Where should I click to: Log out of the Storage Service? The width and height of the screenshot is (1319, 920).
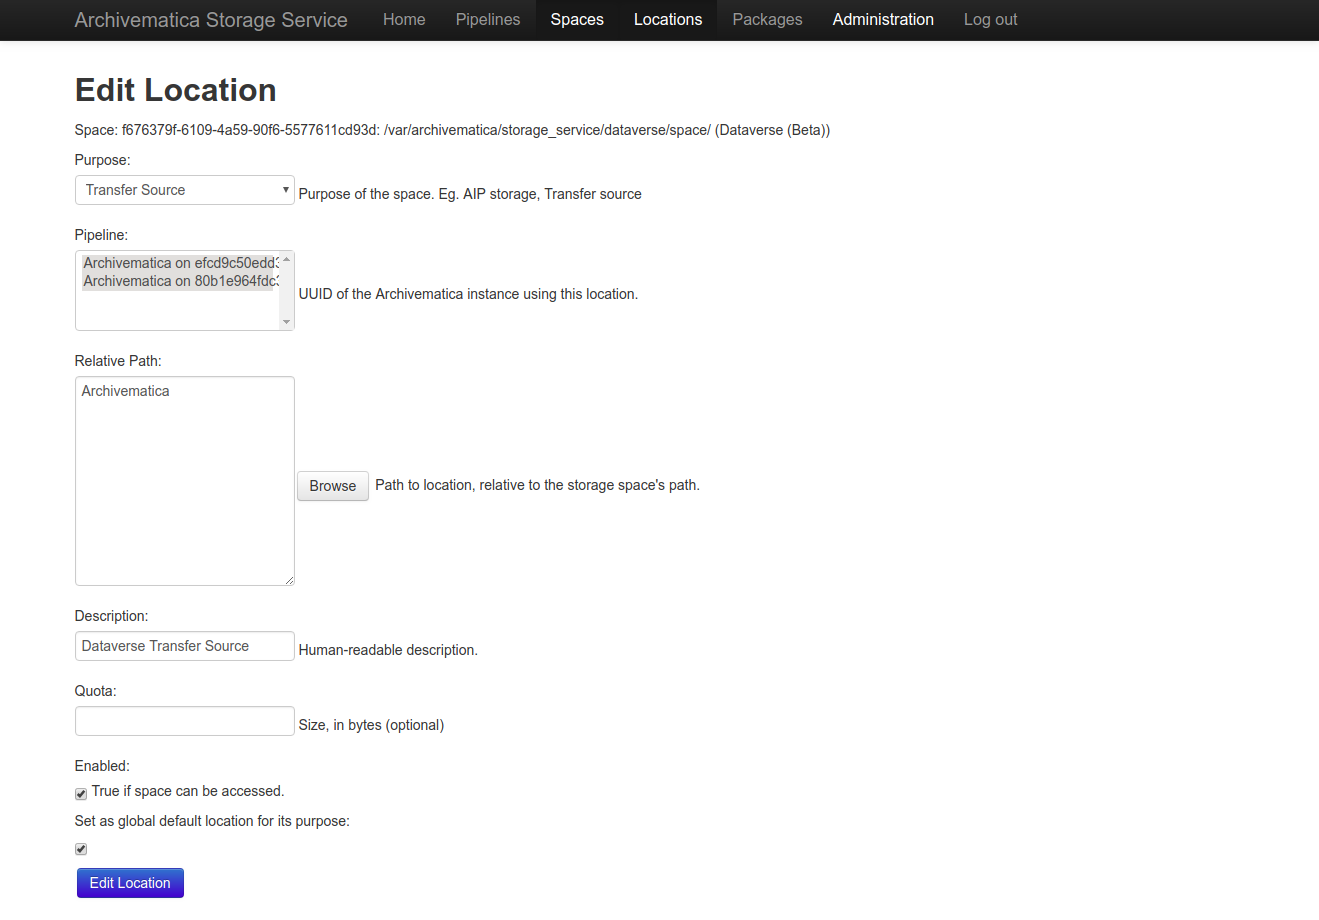coord(990,19)
